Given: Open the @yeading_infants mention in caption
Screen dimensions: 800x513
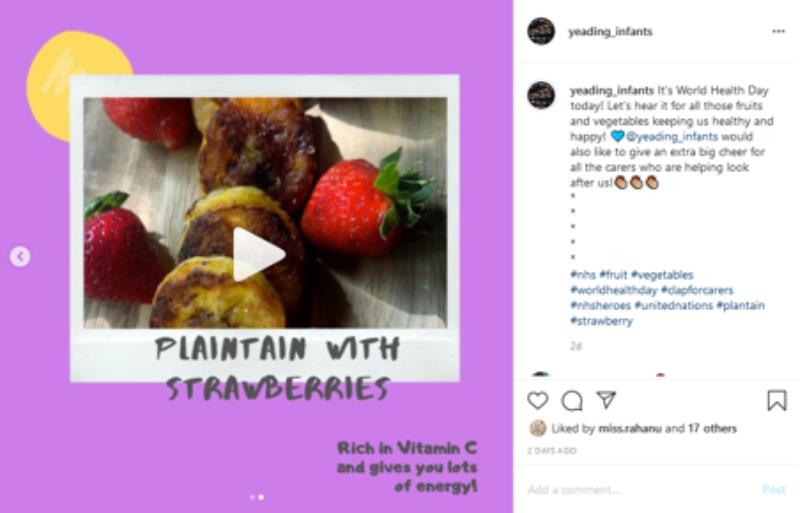Looking at the screenshot, I should 671,137.
